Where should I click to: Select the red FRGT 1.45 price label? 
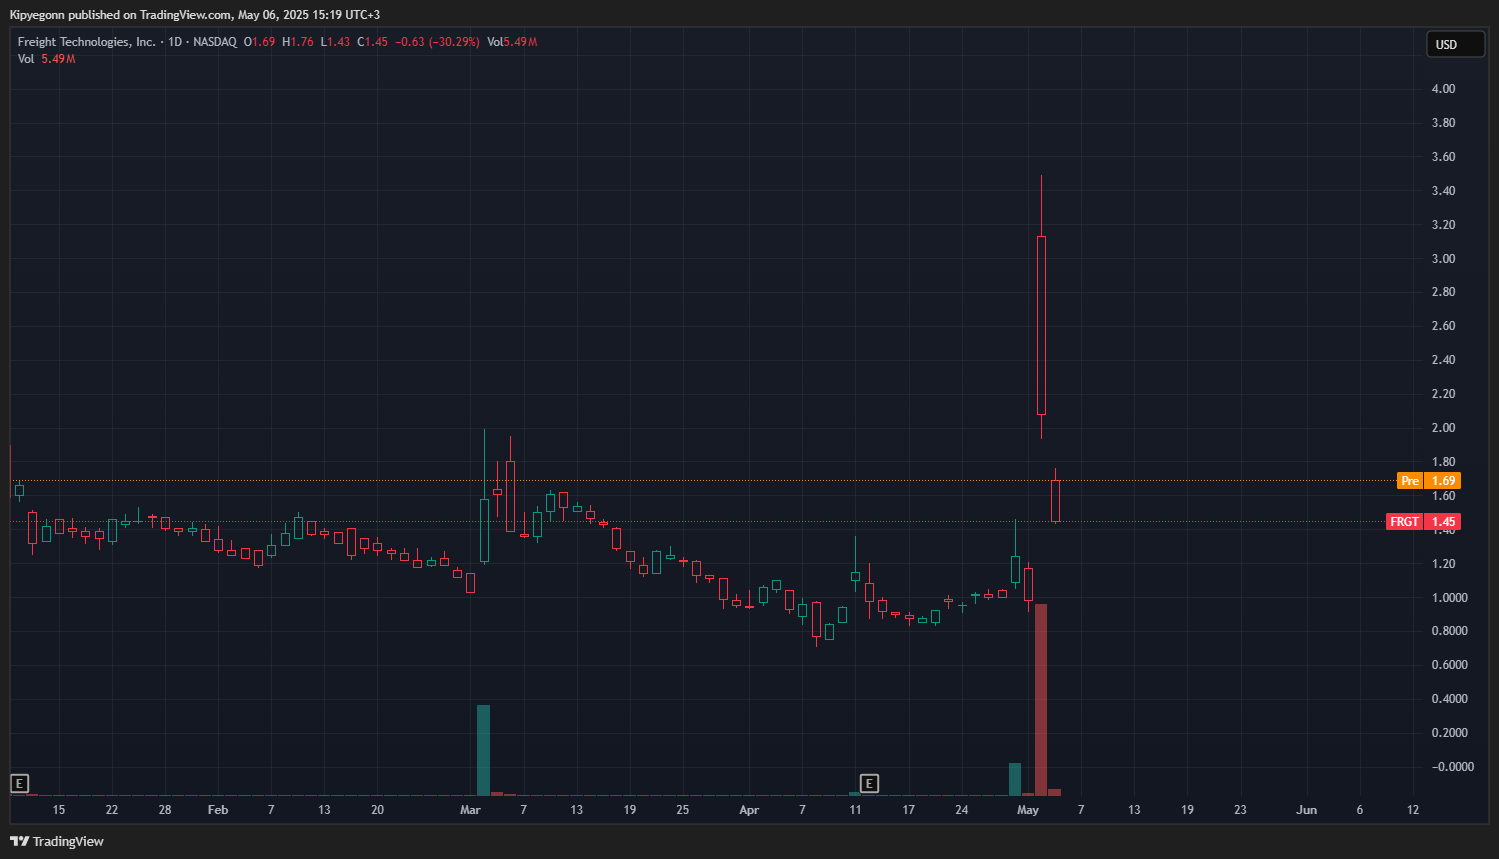coord(1423,522)
